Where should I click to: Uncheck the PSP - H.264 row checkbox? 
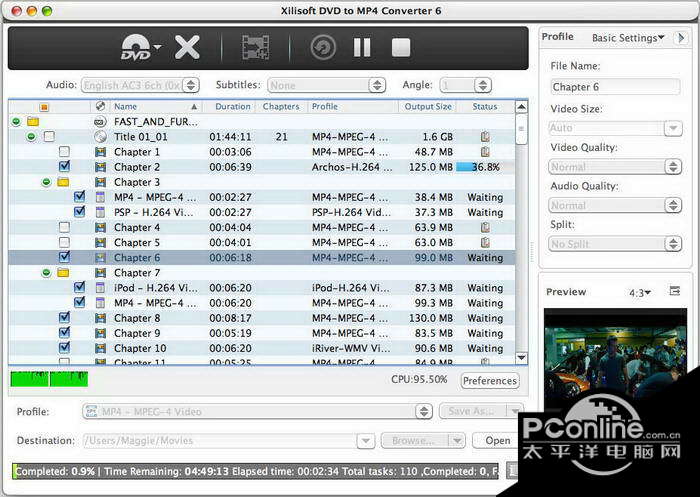coord(79,212)
